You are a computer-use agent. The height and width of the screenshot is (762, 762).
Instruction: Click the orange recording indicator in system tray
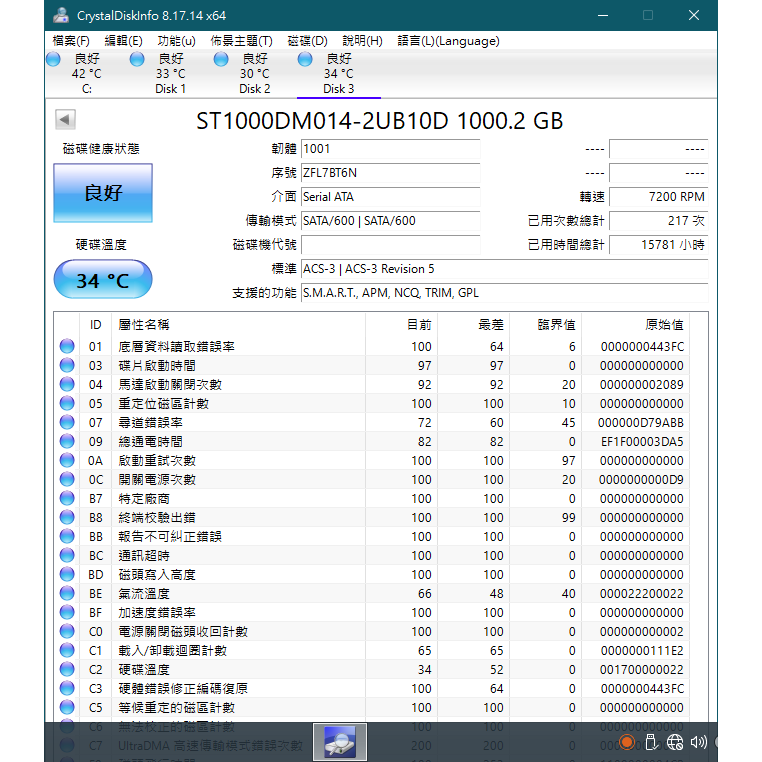coord(627,742)
